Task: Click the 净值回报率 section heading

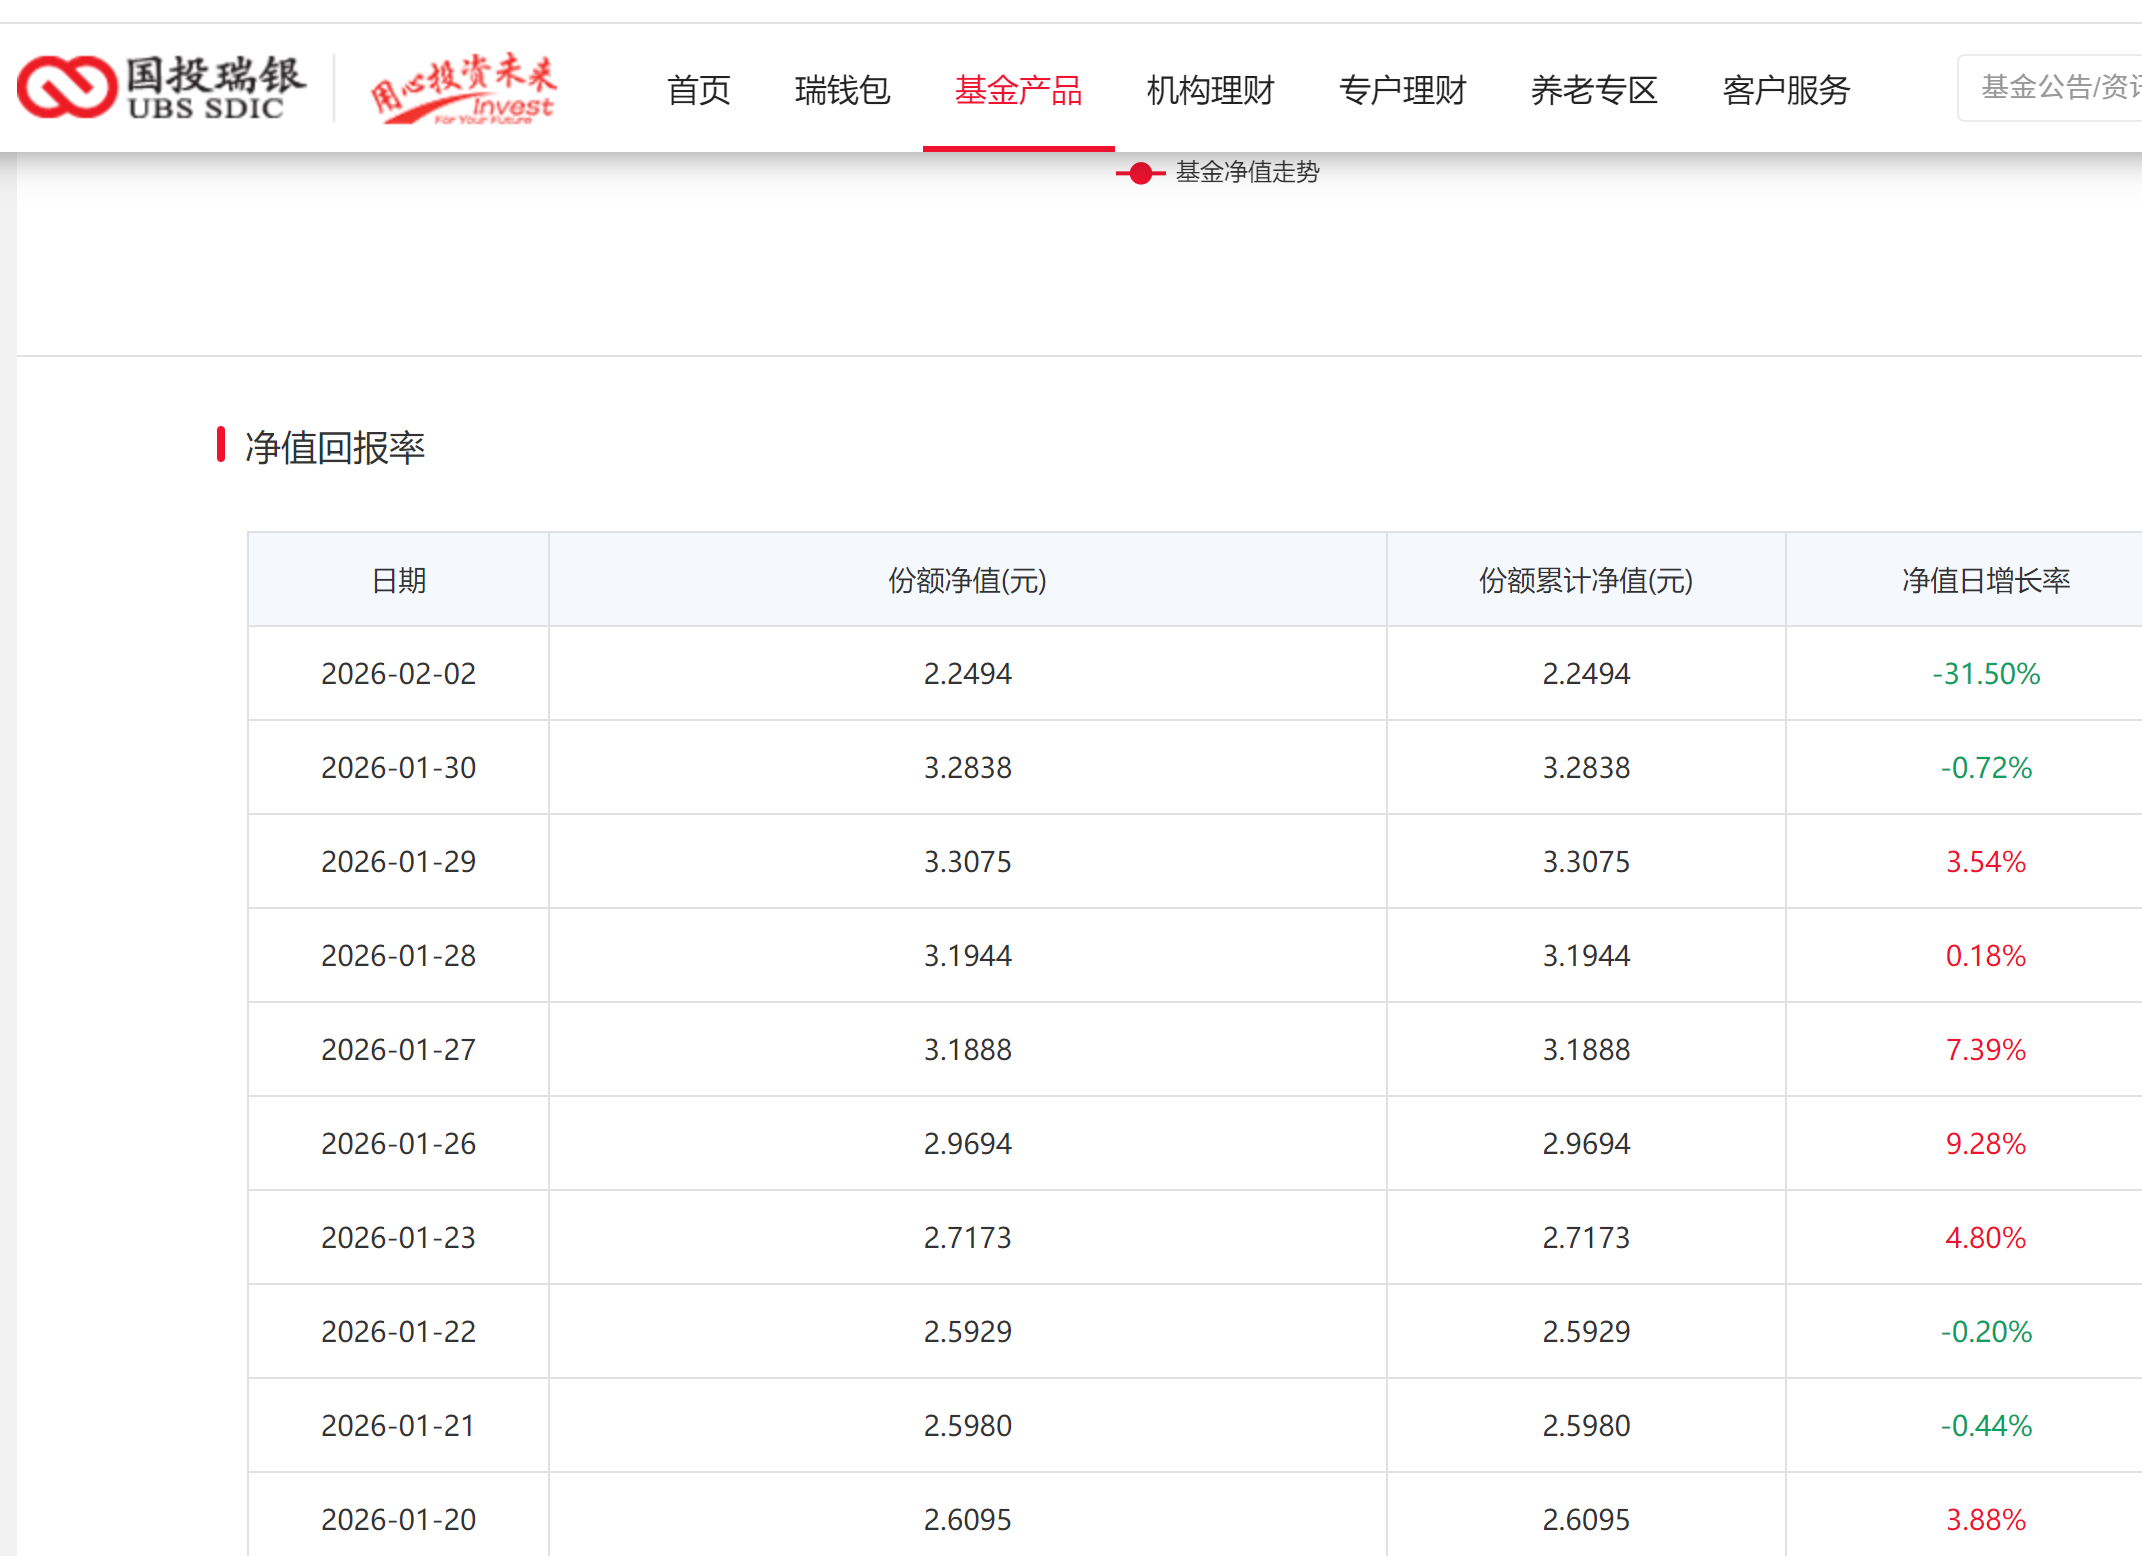Action: (x=335, y=447)
